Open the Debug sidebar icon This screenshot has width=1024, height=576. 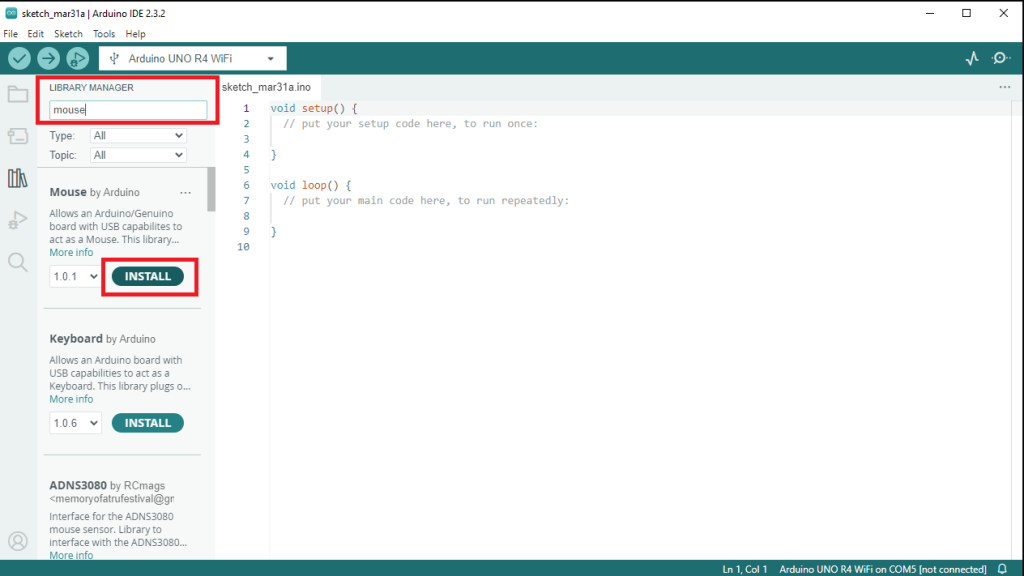pos(18,220)
